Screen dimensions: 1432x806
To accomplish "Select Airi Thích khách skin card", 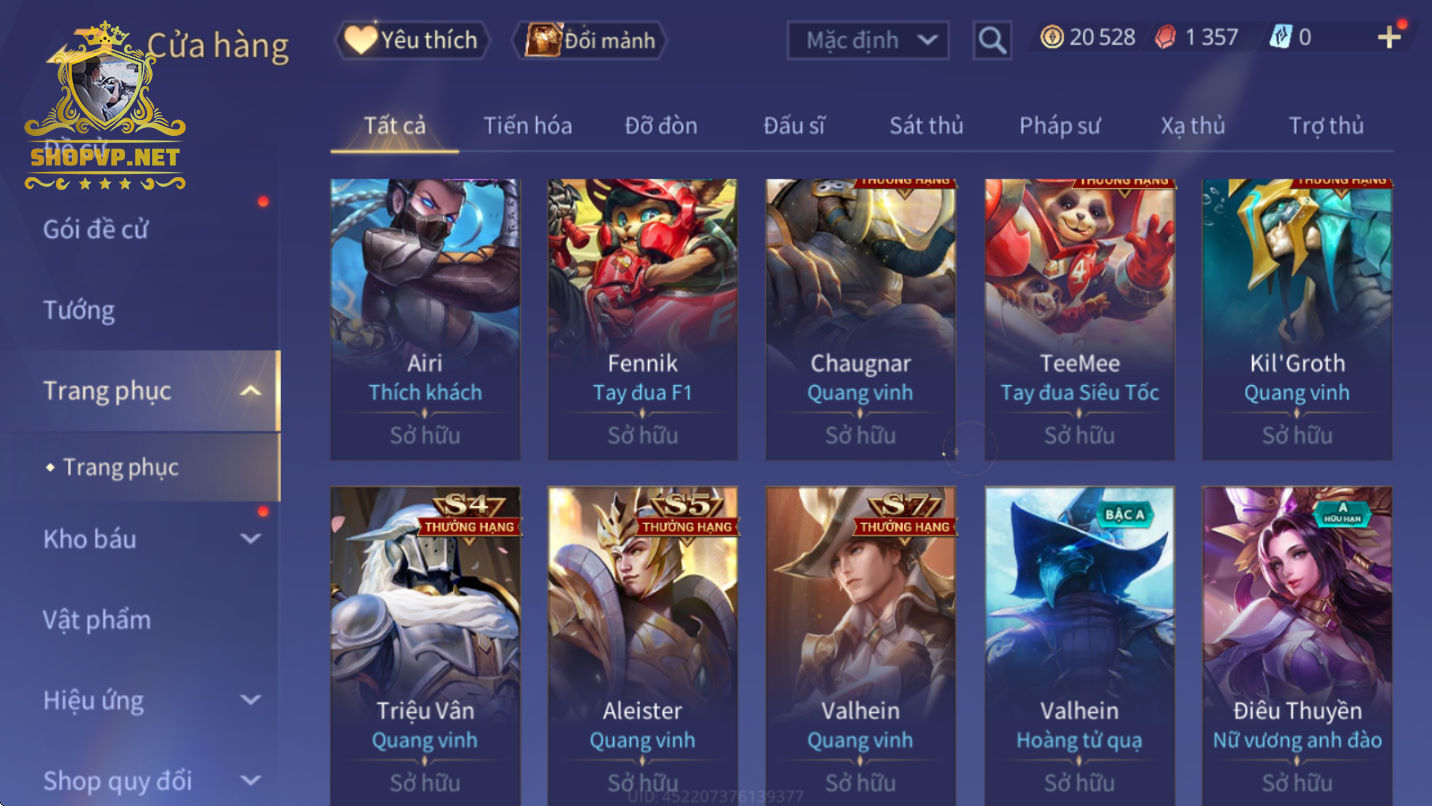I will click(425, 319).
